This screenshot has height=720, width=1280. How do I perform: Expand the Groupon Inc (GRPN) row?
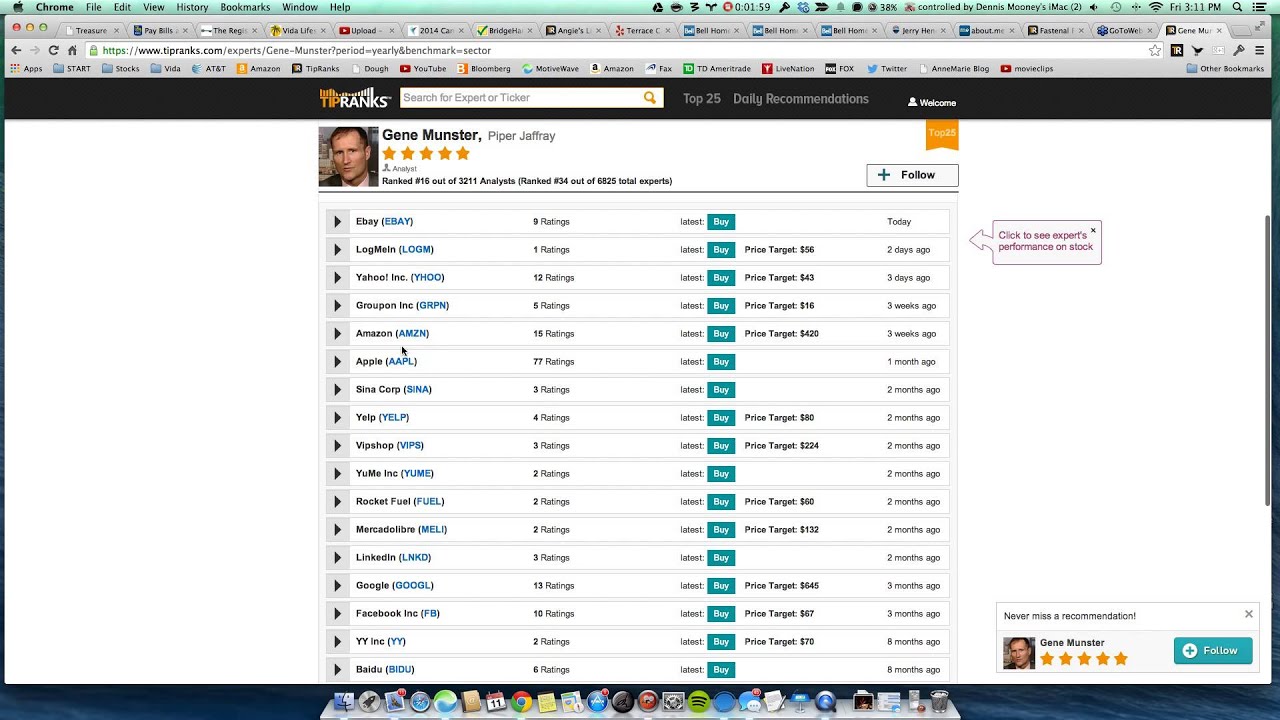pos(337,306)
